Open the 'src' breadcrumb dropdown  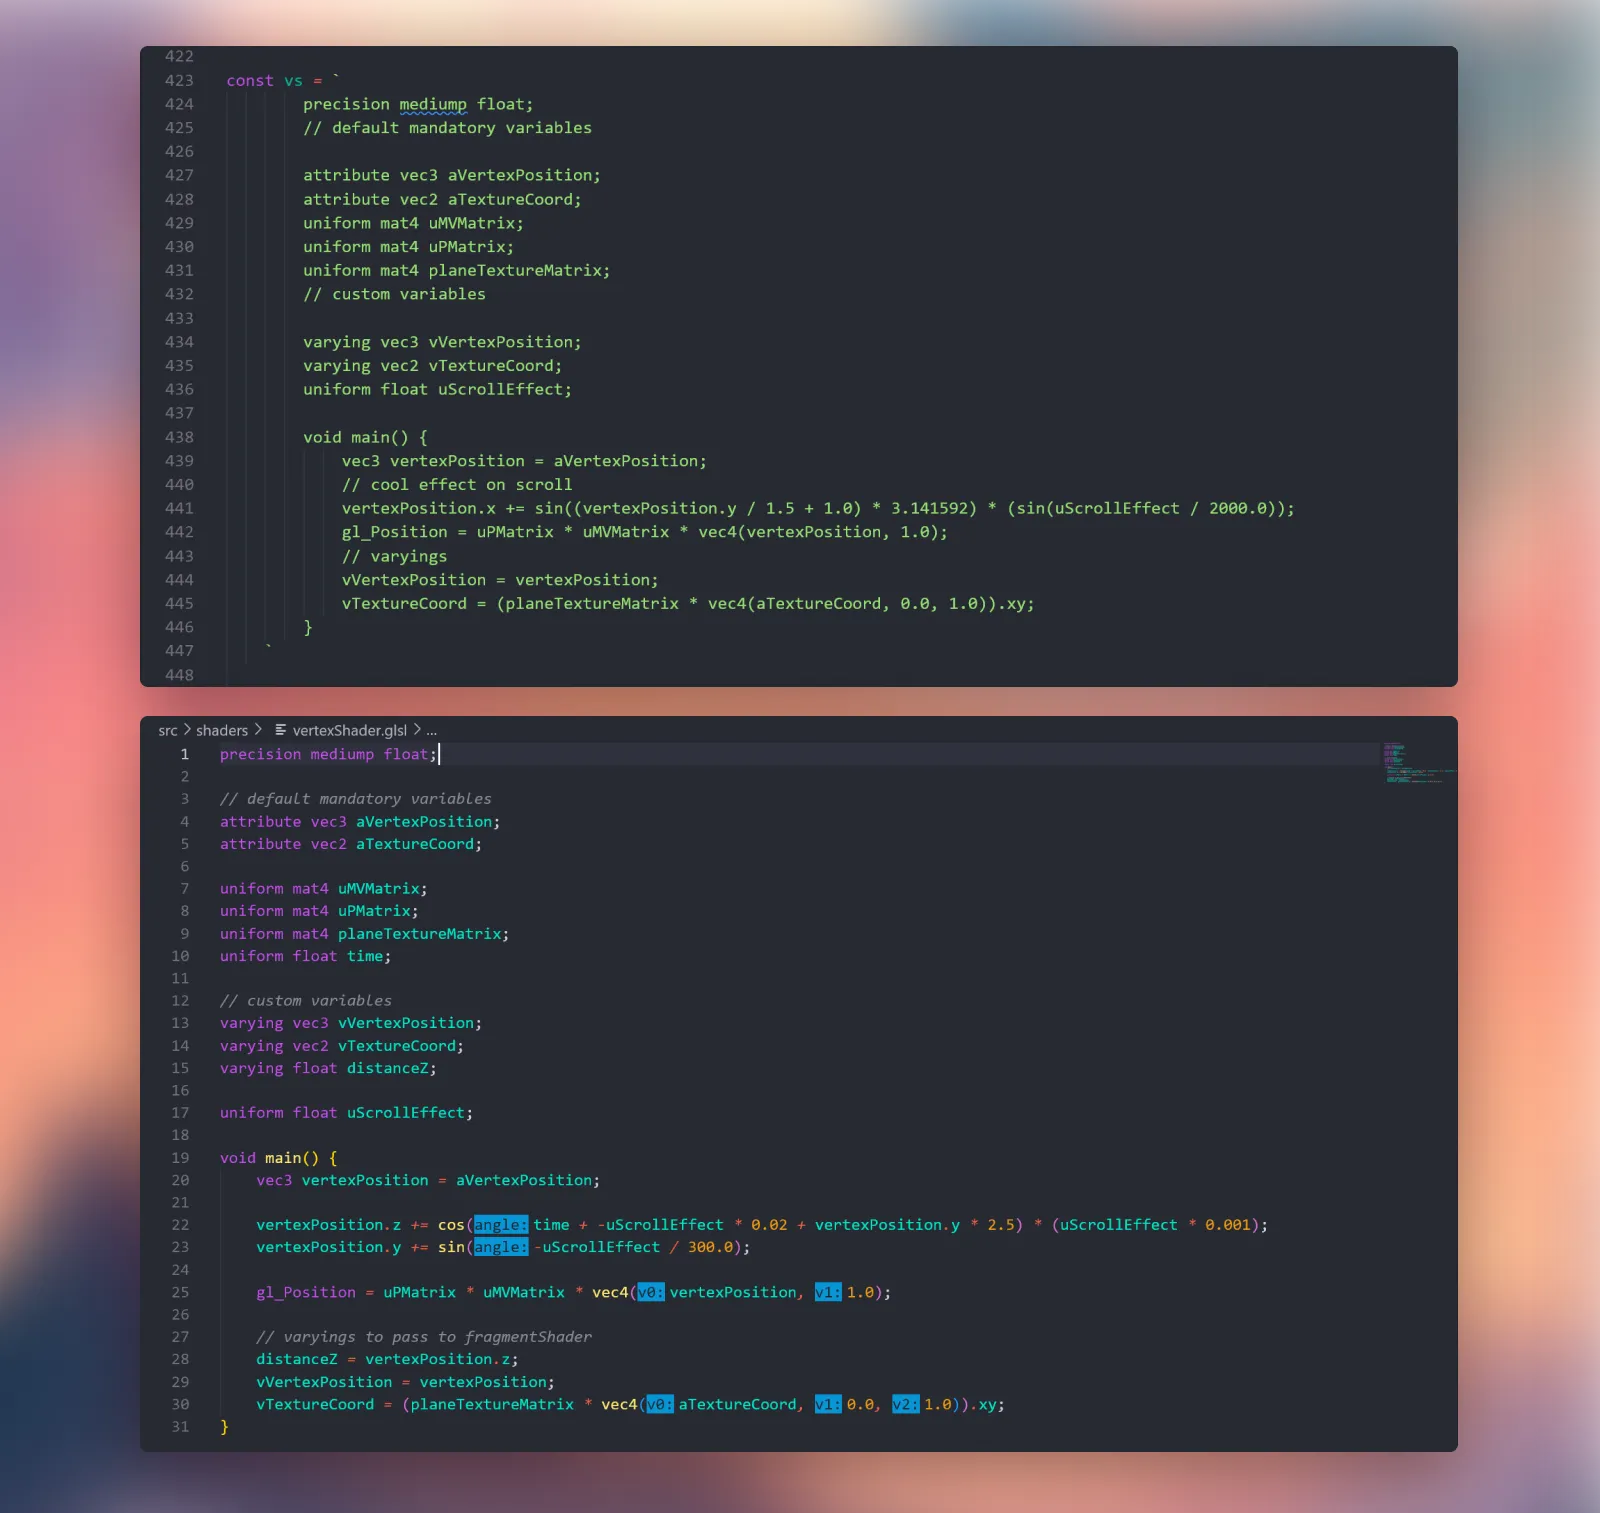point(168,730)
